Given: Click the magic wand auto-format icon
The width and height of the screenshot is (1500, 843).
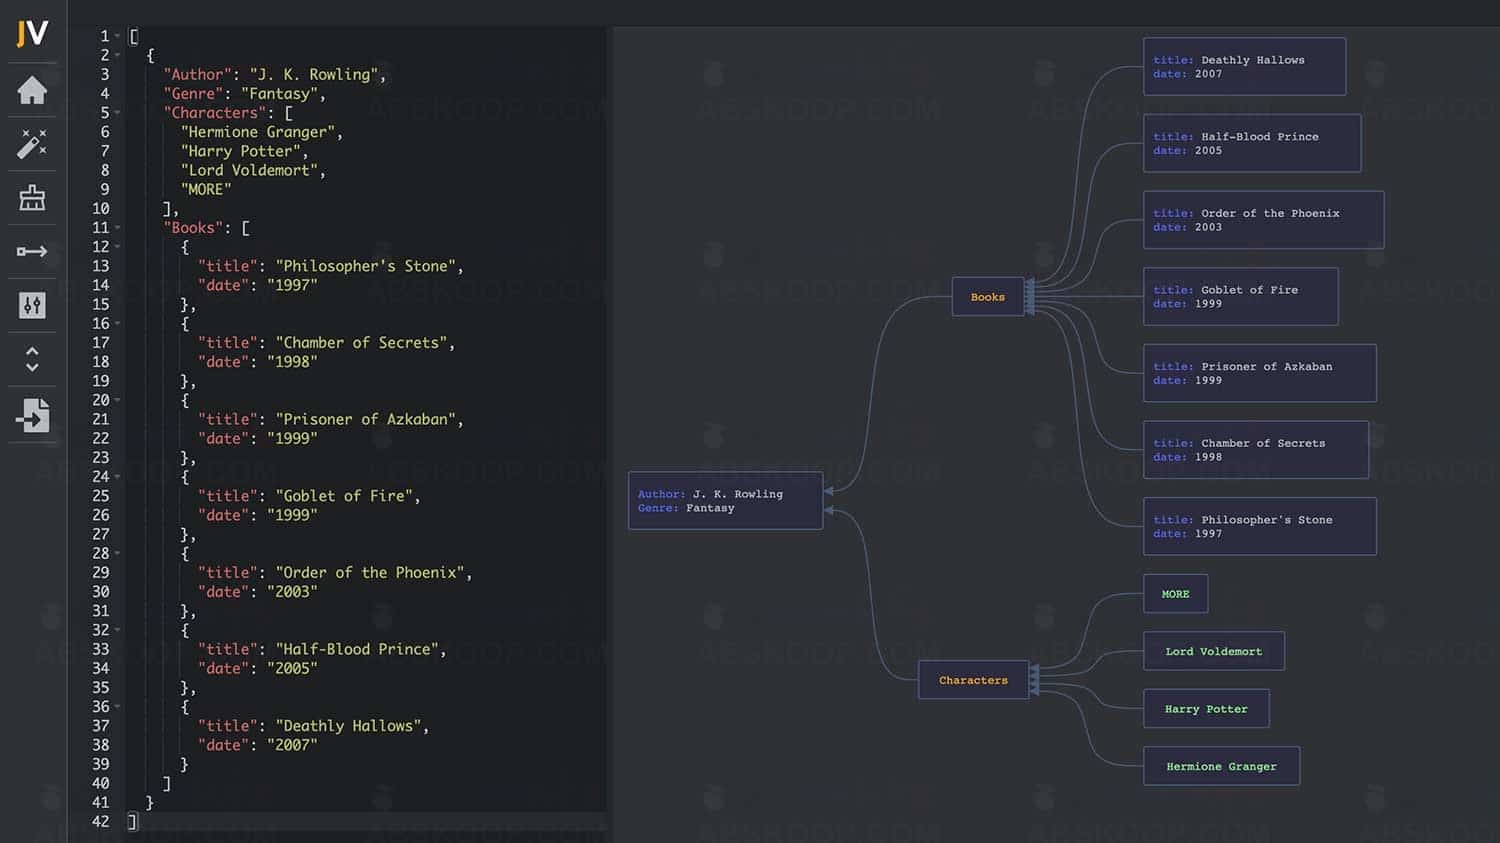Looking at the screenshot, I should [x=32, y=144].
